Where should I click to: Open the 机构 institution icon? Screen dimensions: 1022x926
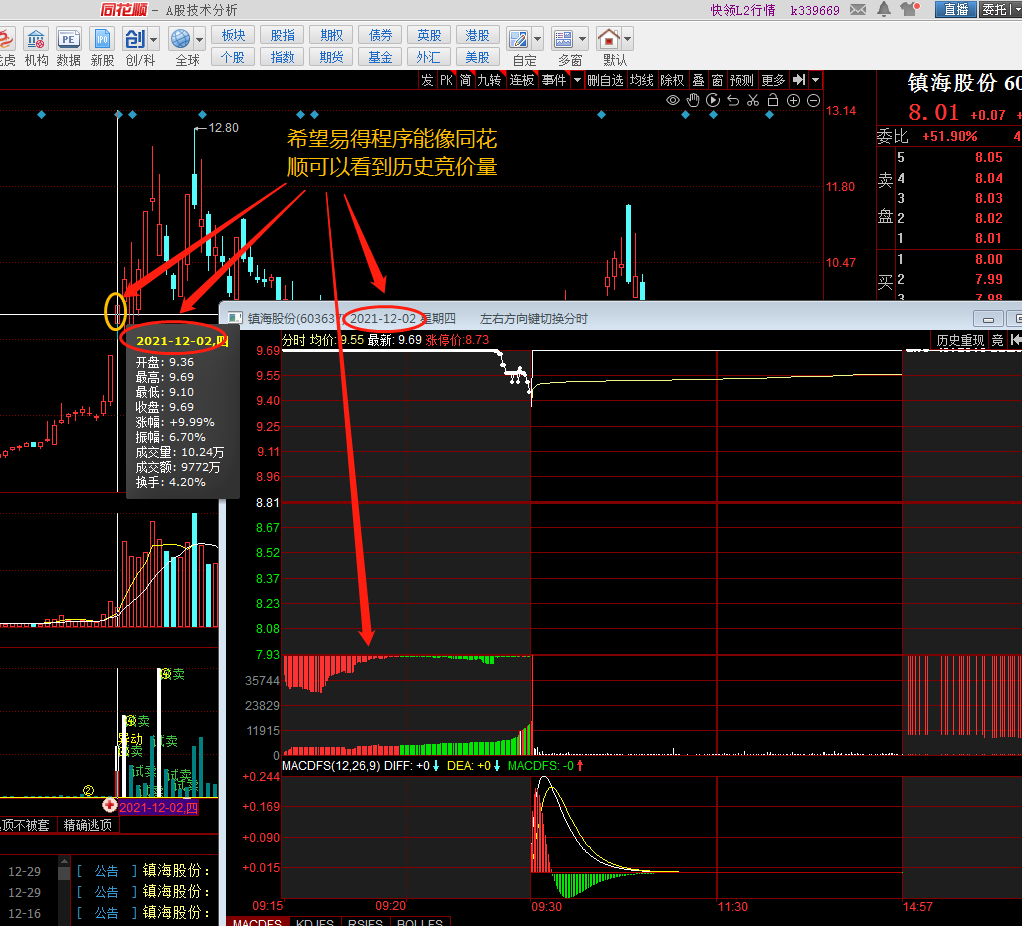(x=36, y=40)
